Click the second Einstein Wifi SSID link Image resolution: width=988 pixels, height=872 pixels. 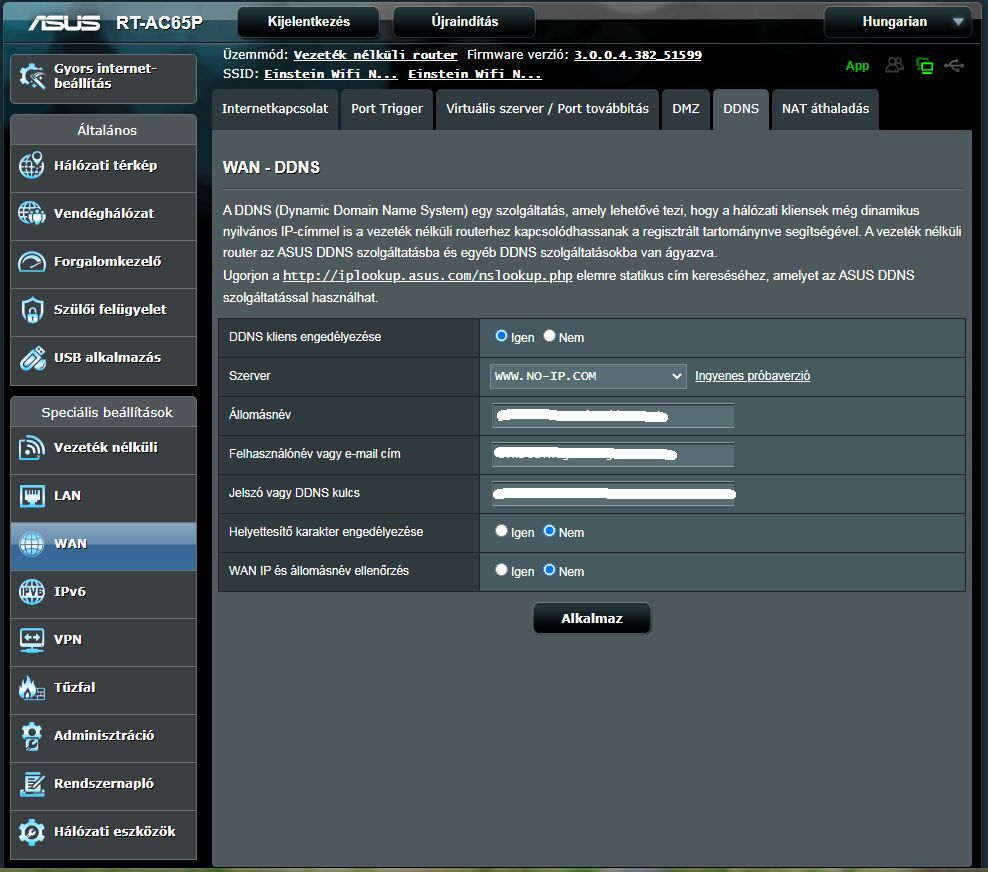point(474,74)
